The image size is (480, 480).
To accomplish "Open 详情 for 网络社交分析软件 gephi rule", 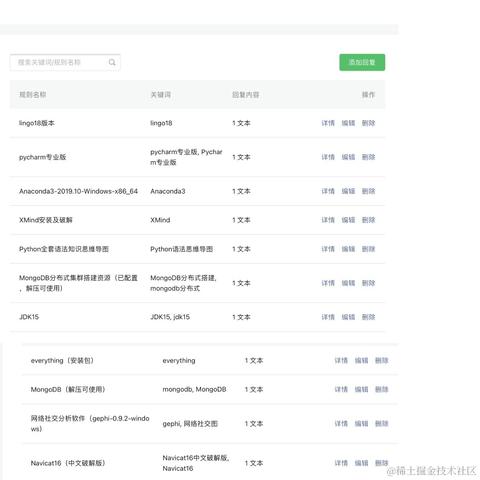I will (x=341, y=424).
